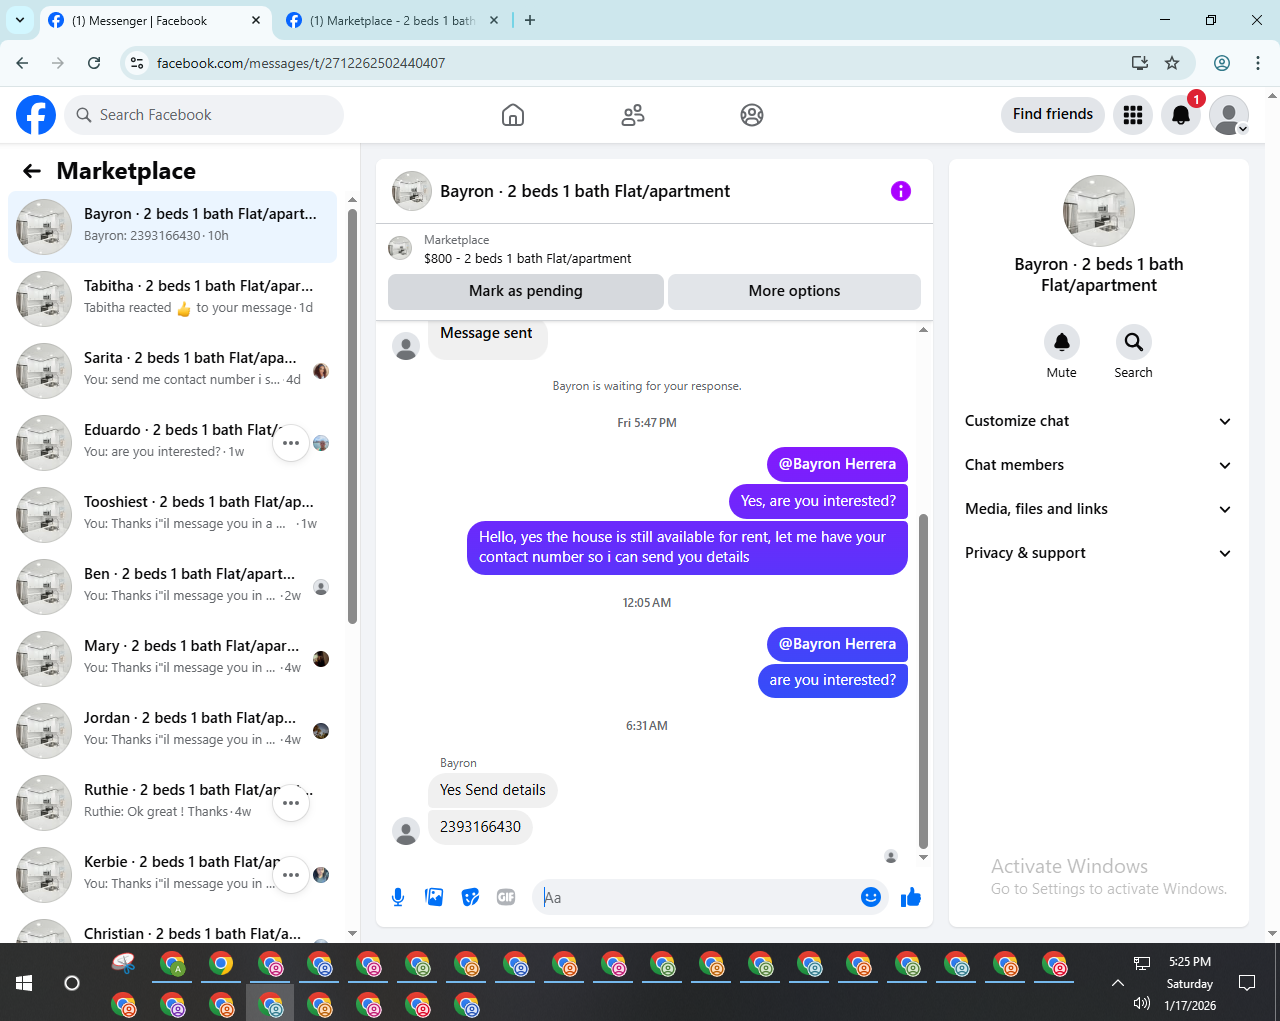Show hidden system tray icons
The height and width of the screenshot is (1021, 1280).
pos(1117,982)
